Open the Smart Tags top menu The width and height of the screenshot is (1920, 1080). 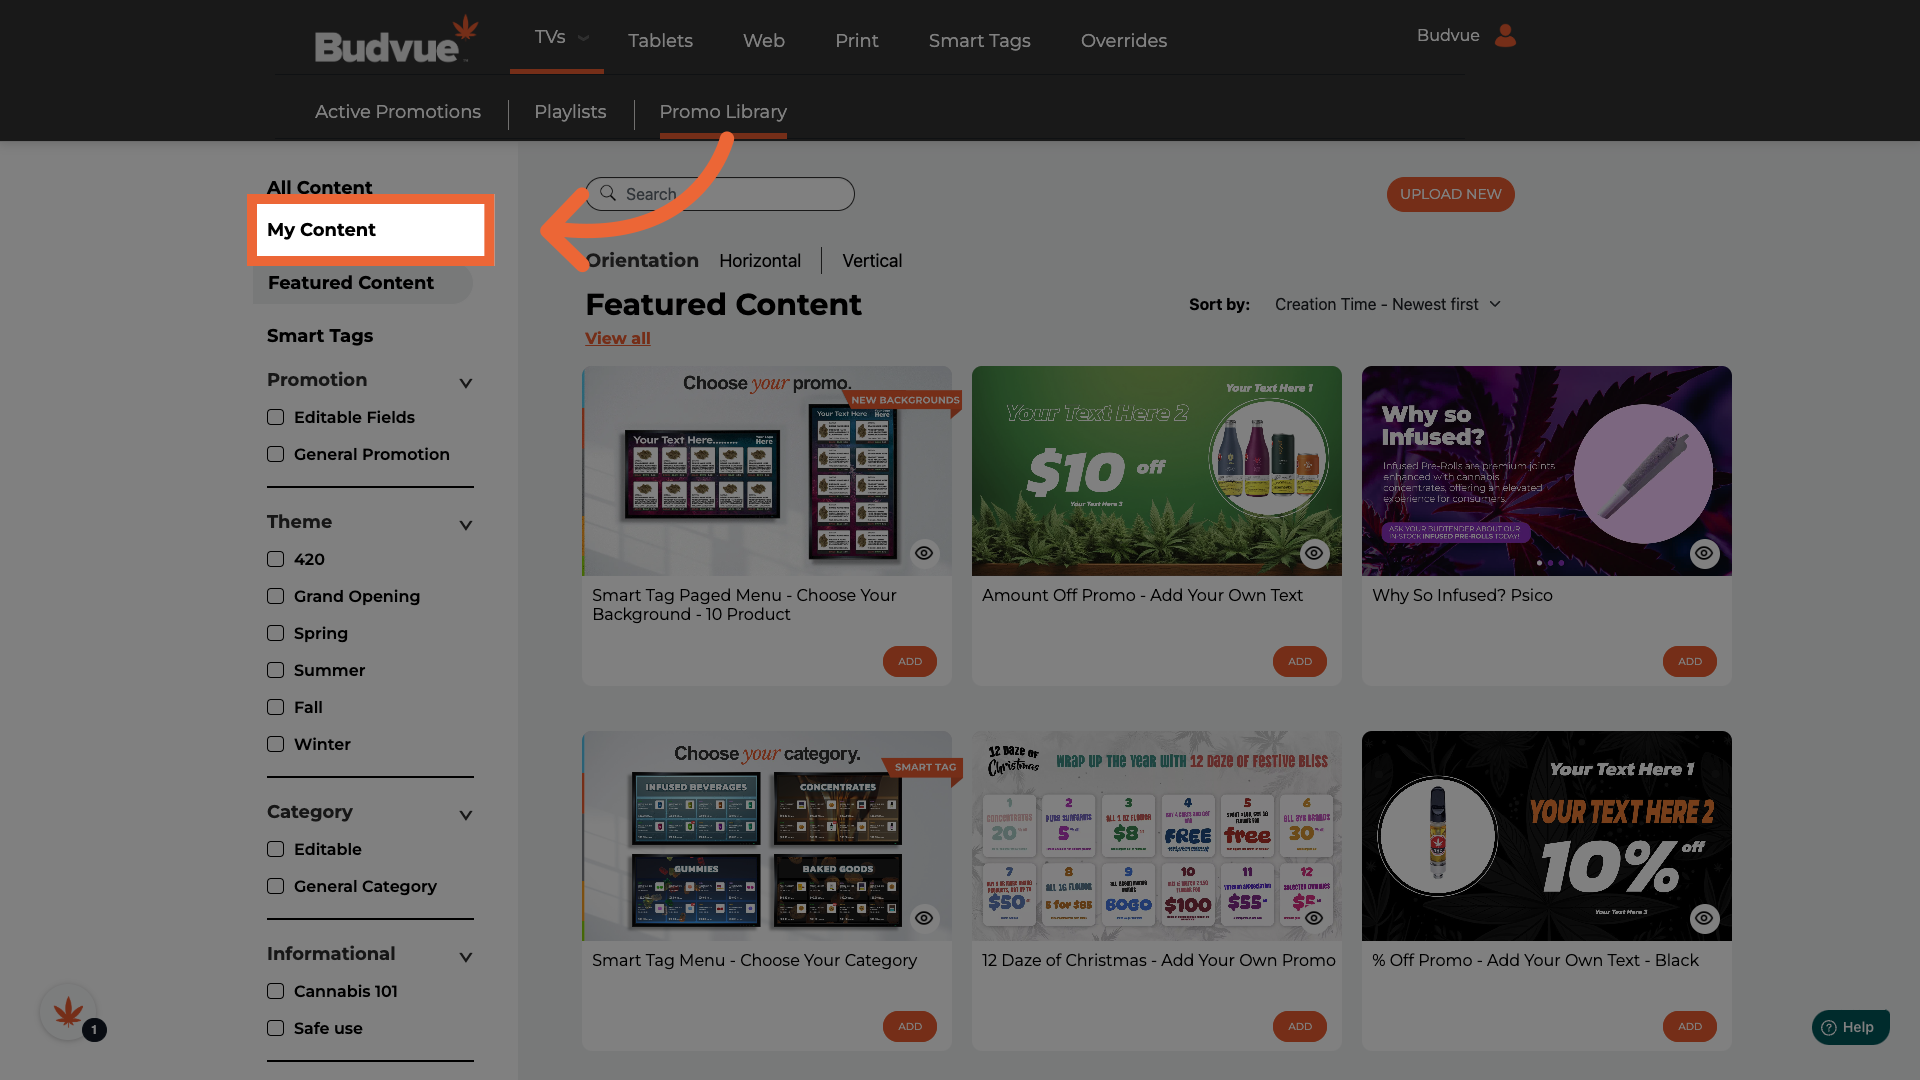[979, 41]
